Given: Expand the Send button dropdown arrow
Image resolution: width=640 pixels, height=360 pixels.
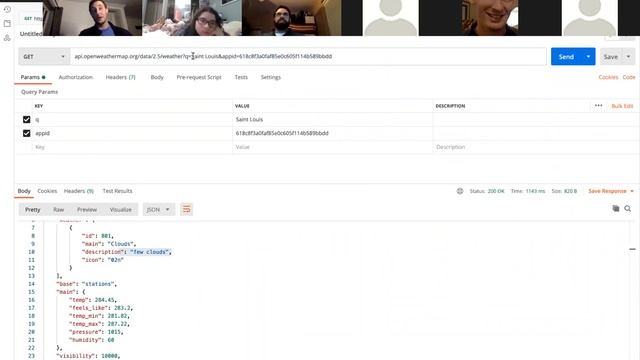Looking at the screenshot, I should tap(588, 57).
